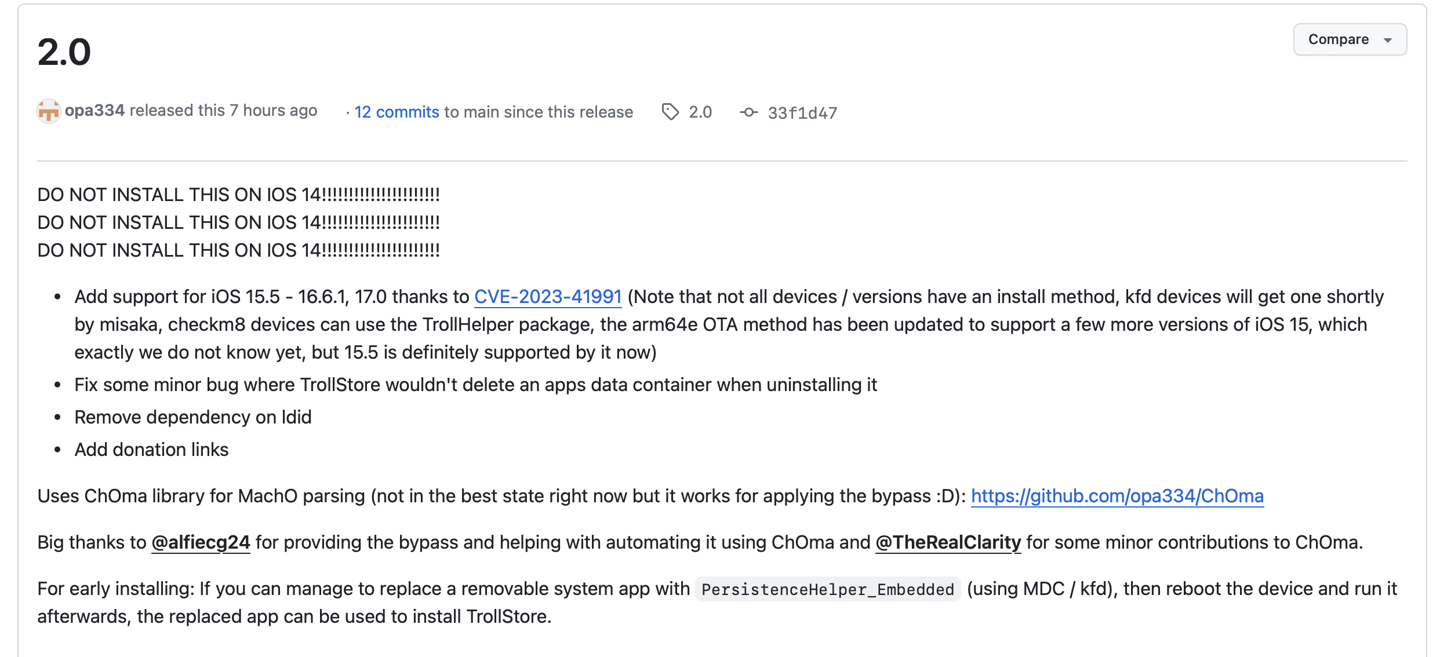Click the opa334 user avatar
The image size is (1440, 657).
pyautogui.click(x=48, y=111)
